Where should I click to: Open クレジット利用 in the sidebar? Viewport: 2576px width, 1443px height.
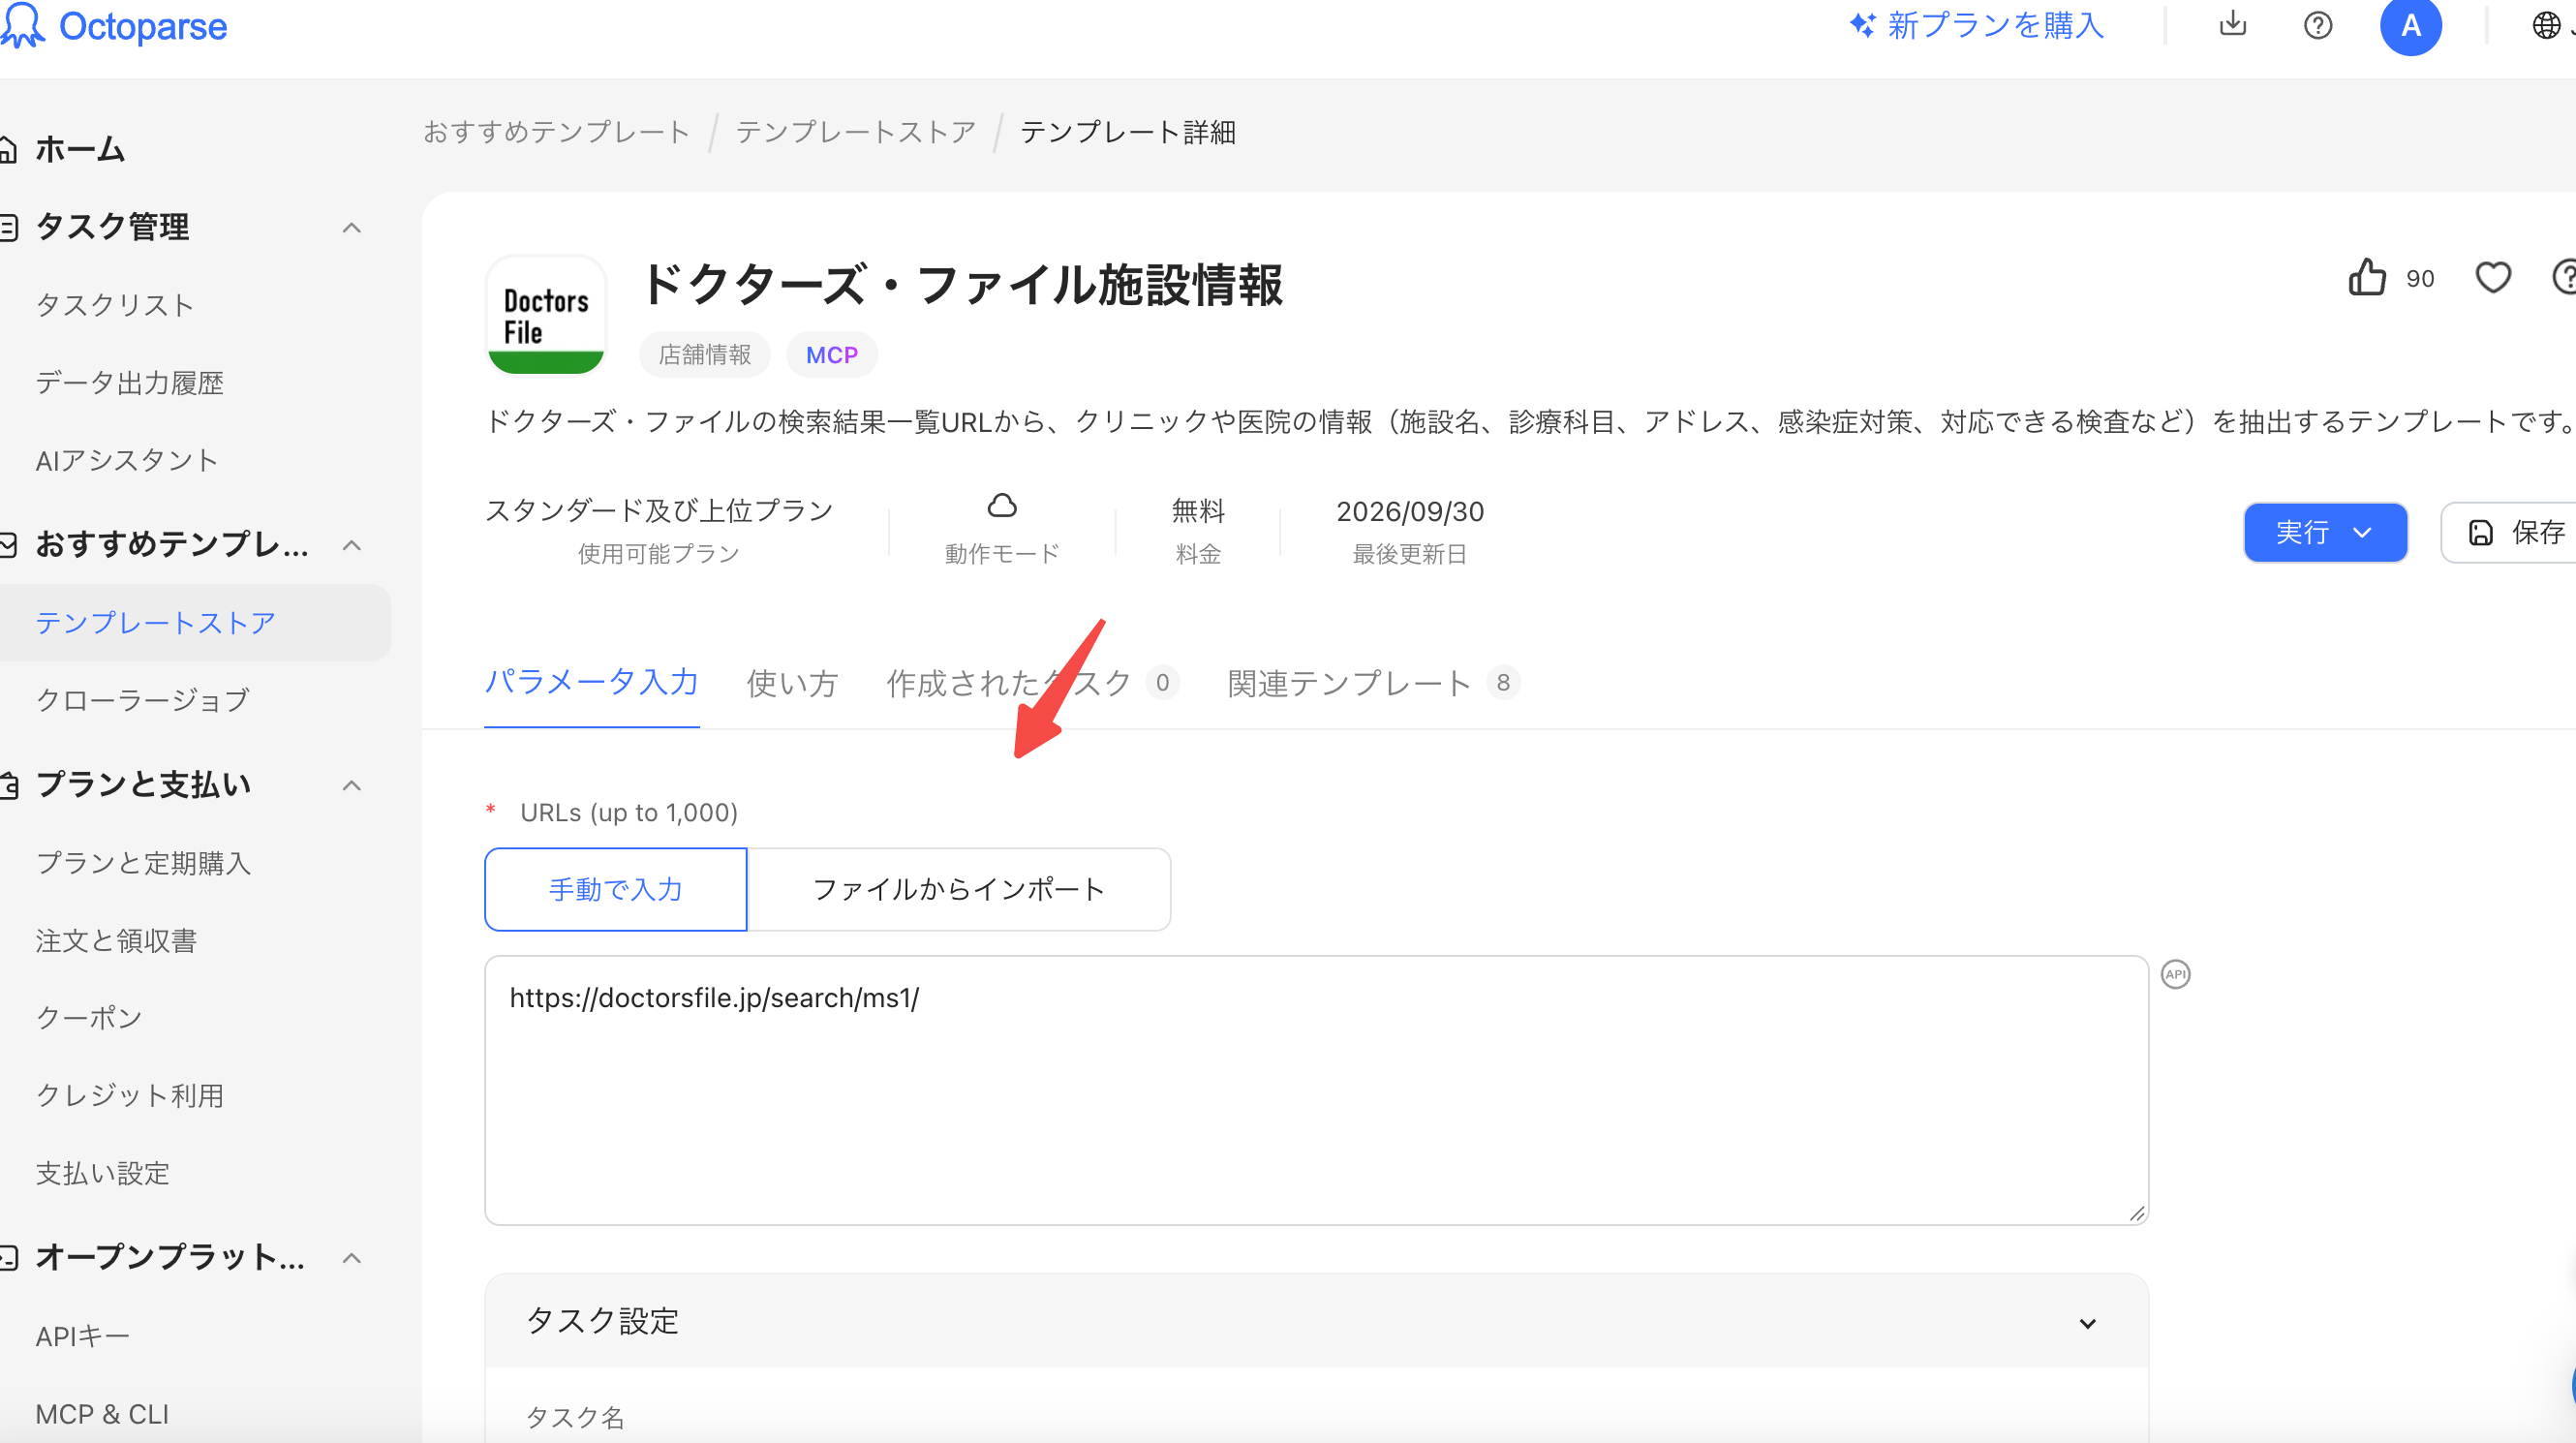tap(130, 1096)
